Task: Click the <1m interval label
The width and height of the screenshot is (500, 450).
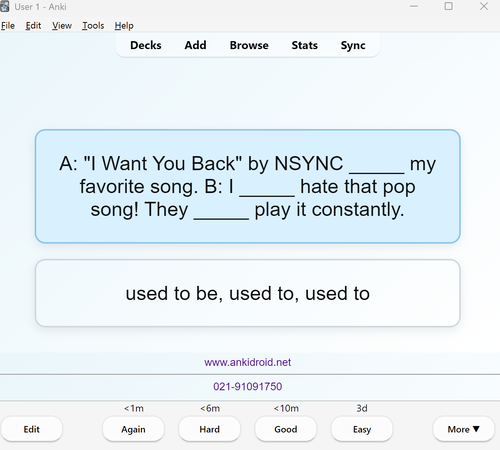Action: pyautogui.click(x=134, y=408)
